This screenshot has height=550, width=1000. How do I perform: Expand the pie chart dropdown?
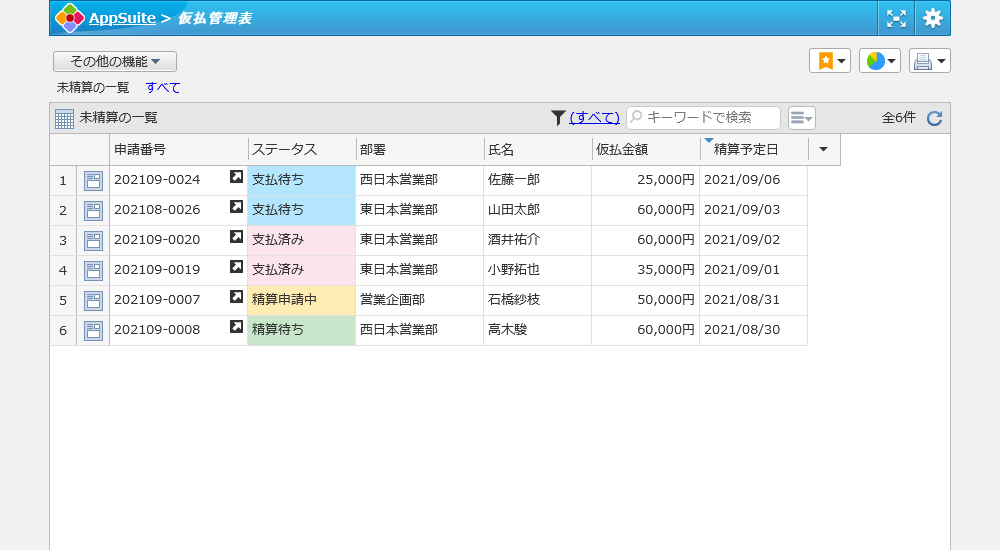coord(880,61)
